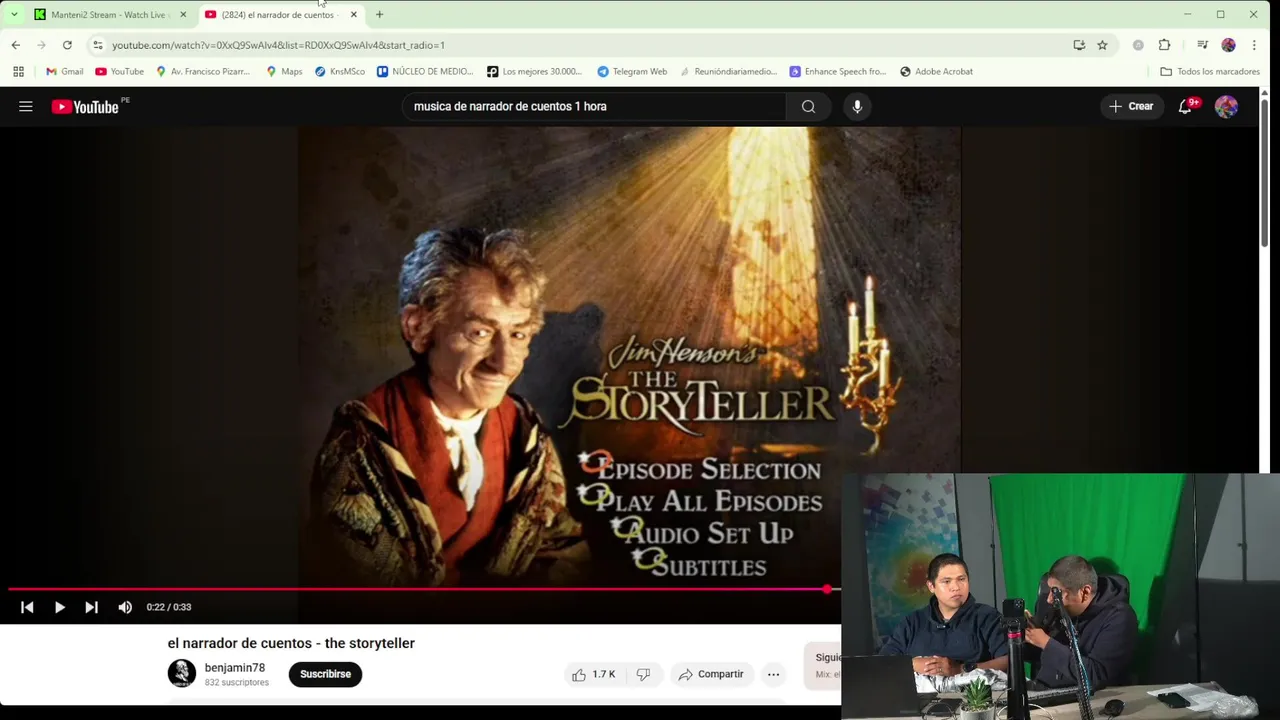Open the YouTube guide hamburger menu
The width and height of the screenshot is (1280, 720).
coord(26,106)
